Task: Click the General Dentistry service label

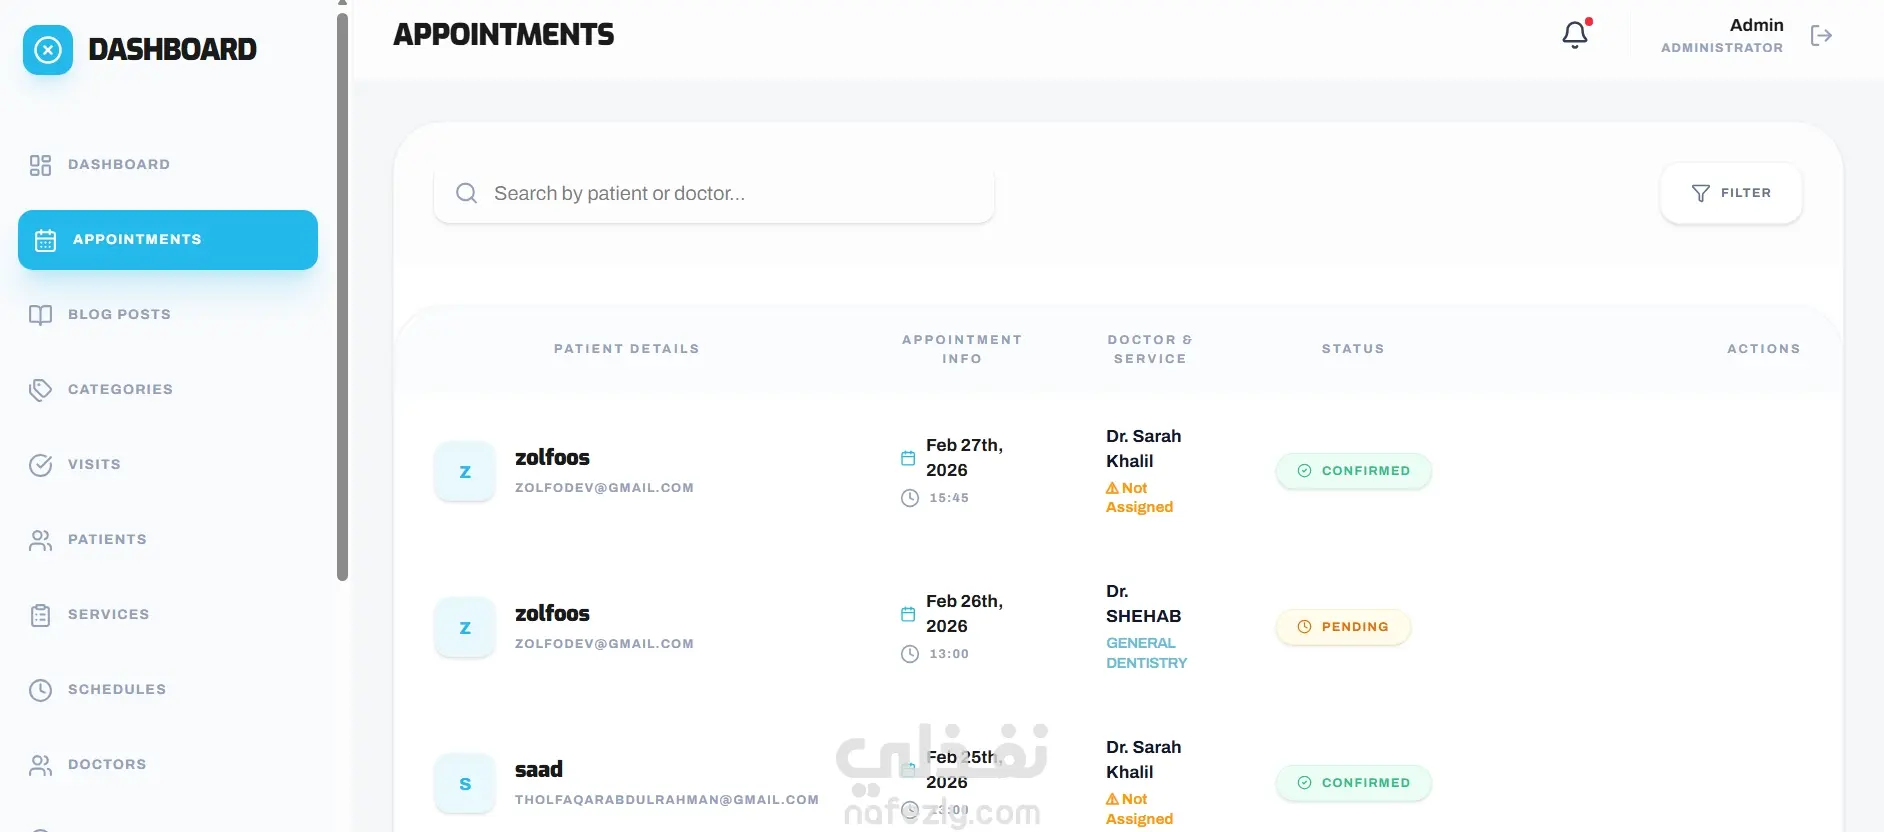Action: pos(1147,653)
